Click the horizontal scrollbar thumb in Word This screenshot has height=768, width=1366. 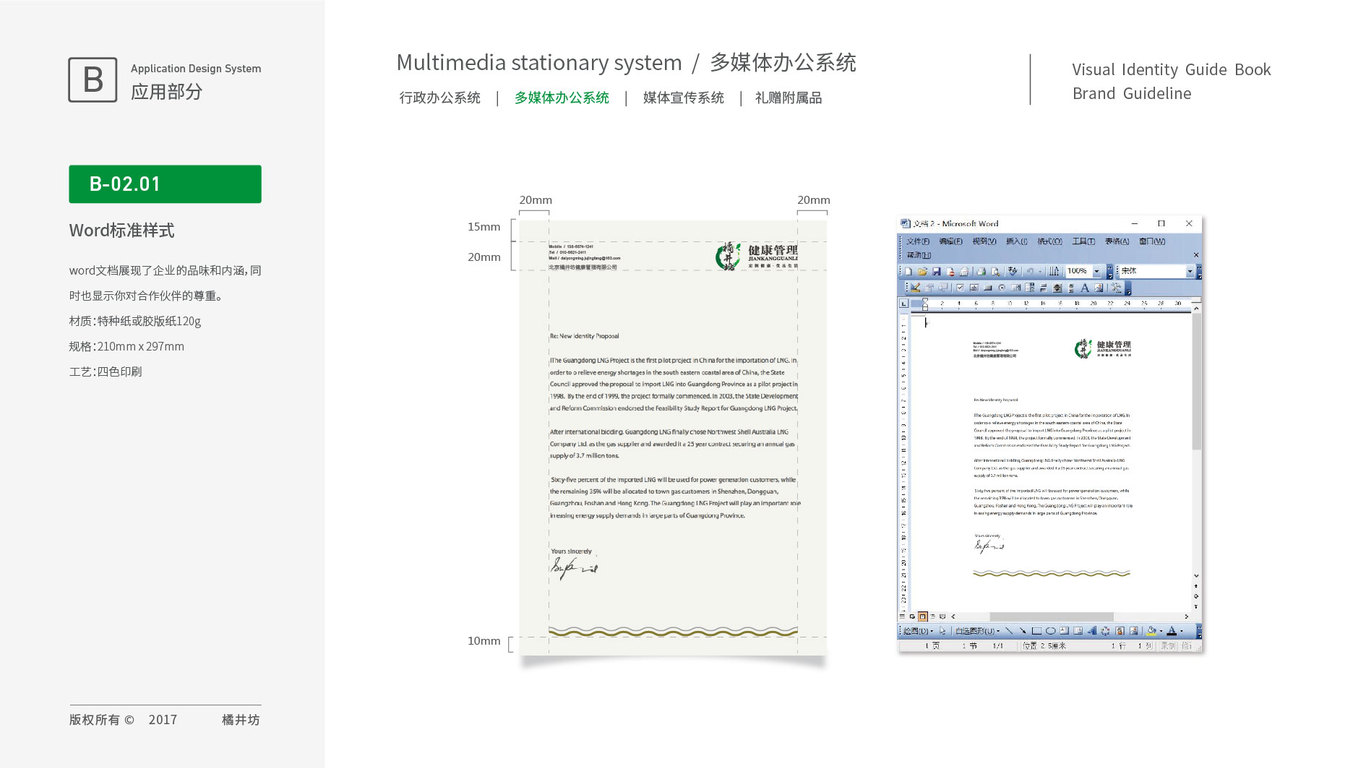tap(1052, 617)
